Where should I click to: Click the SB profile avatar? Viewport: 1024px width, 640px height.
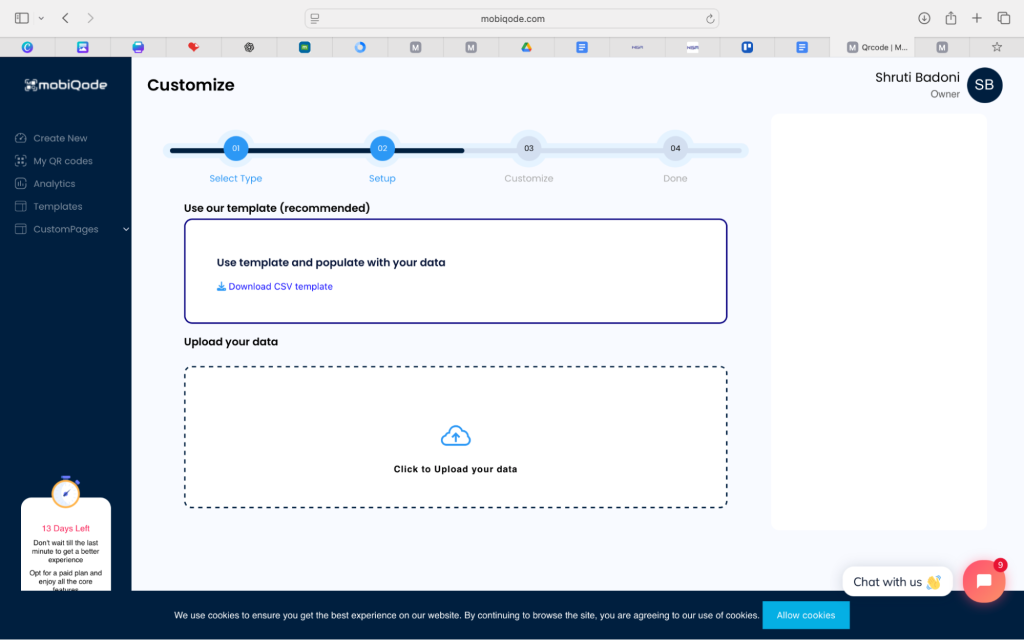pos(984,85)
